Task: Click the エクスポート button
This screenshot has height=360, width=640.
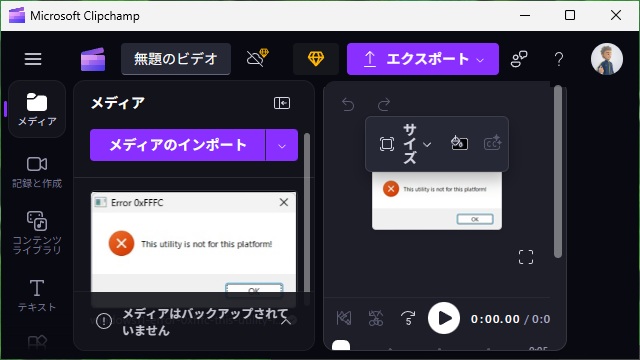Action: 423,59
